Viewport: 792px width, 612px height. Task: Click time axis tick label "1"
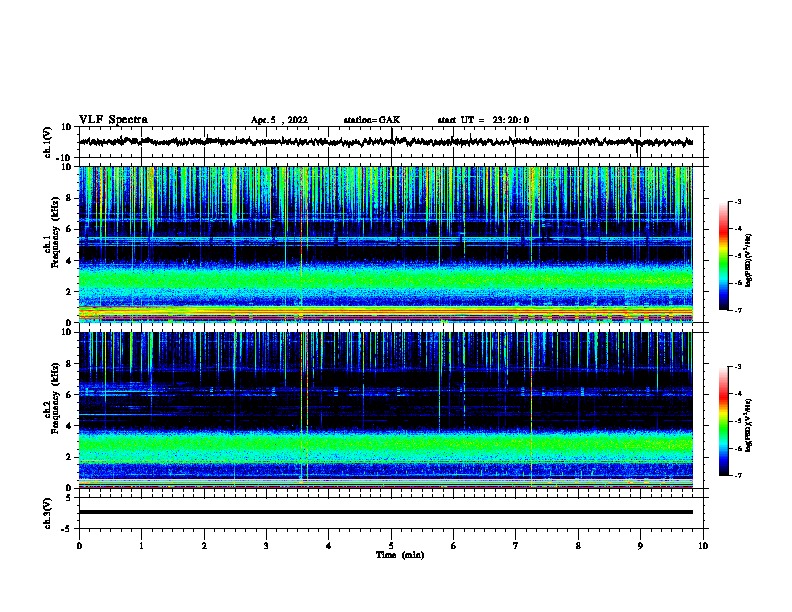pyautogui.click(x=142, y=546)
